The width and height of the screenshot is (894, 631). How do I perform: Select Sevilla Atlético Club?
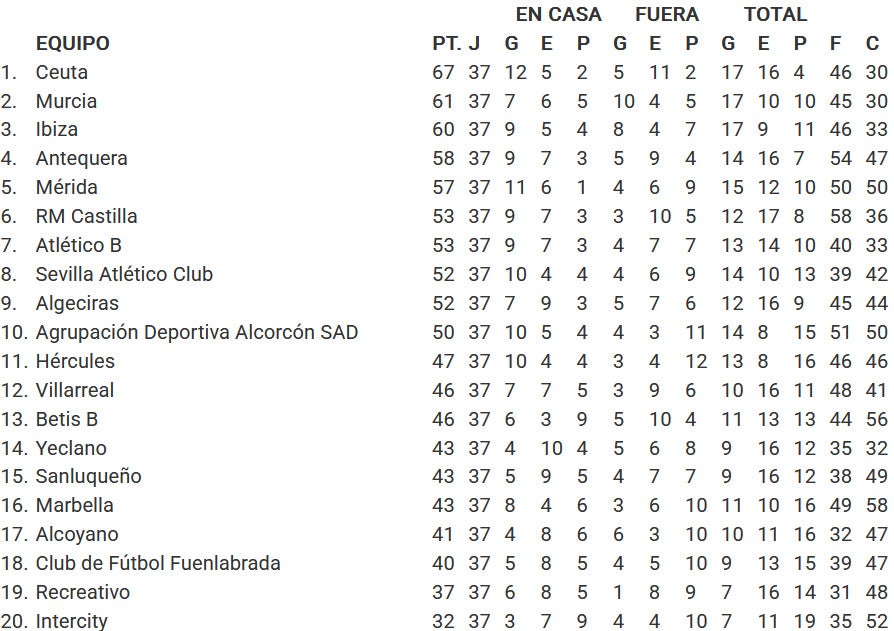click(124, 274)
